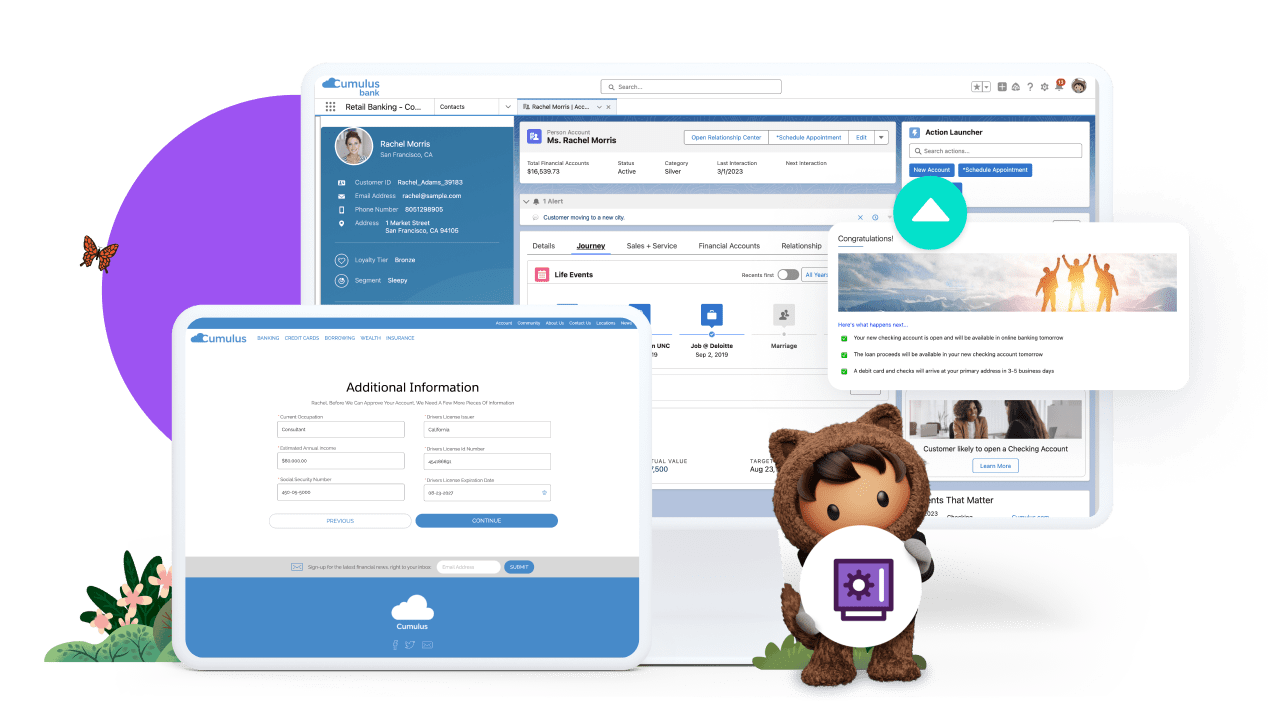Click the Facebook icon in Cumulus footer
The image size is (1268, 714).
(395, 645)
